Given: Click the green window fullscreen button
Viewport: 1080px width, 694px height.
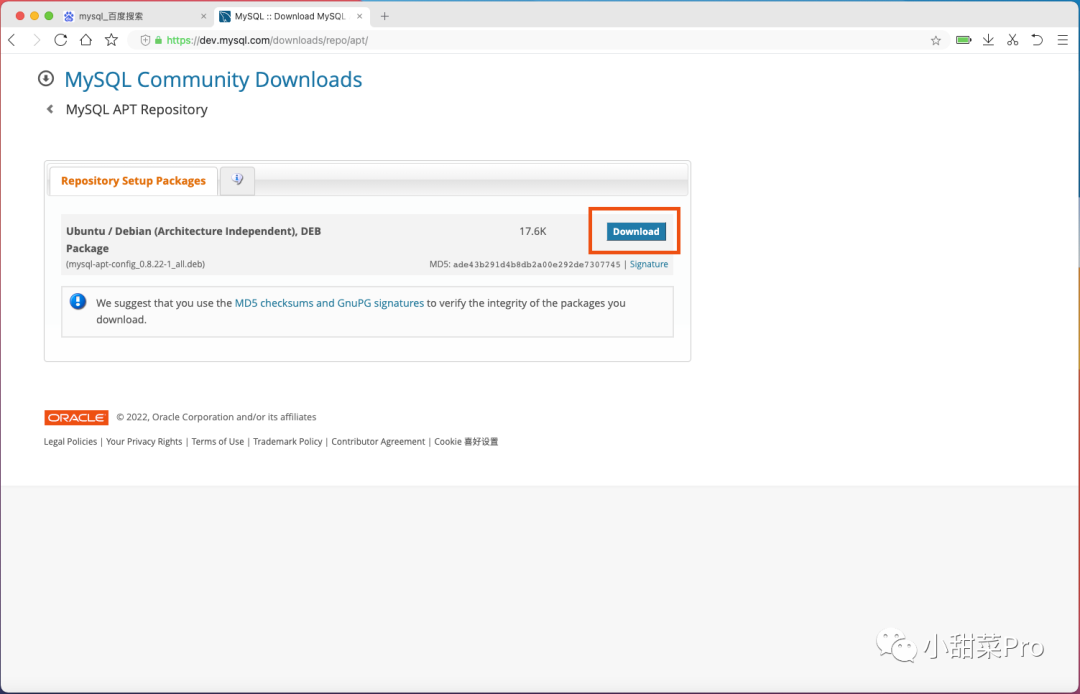Looking at the screenshot, I should click(x=49, y=16).
